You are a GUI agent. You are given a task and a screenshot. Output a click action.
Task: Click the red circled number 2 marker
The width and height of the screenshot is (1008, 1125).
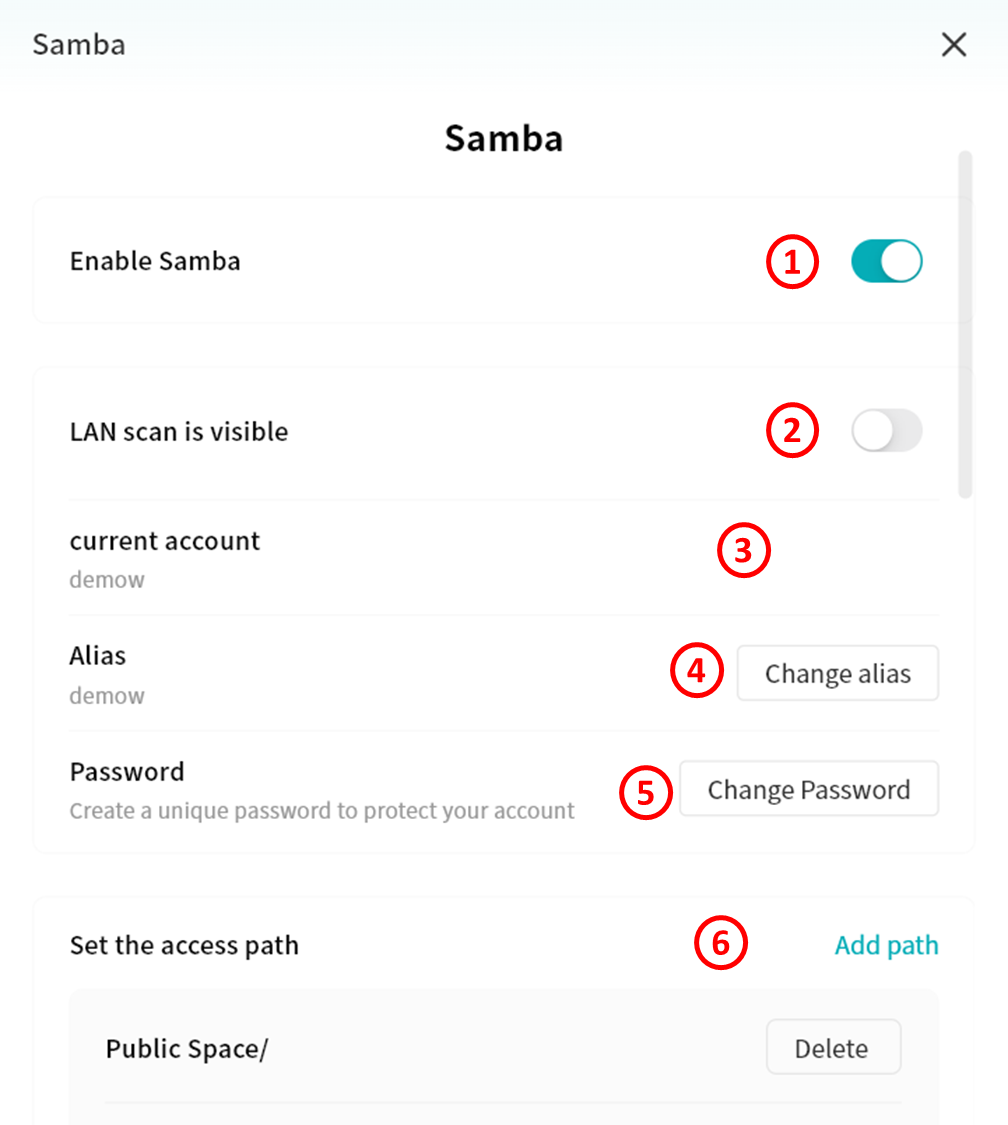pos(792,431)
